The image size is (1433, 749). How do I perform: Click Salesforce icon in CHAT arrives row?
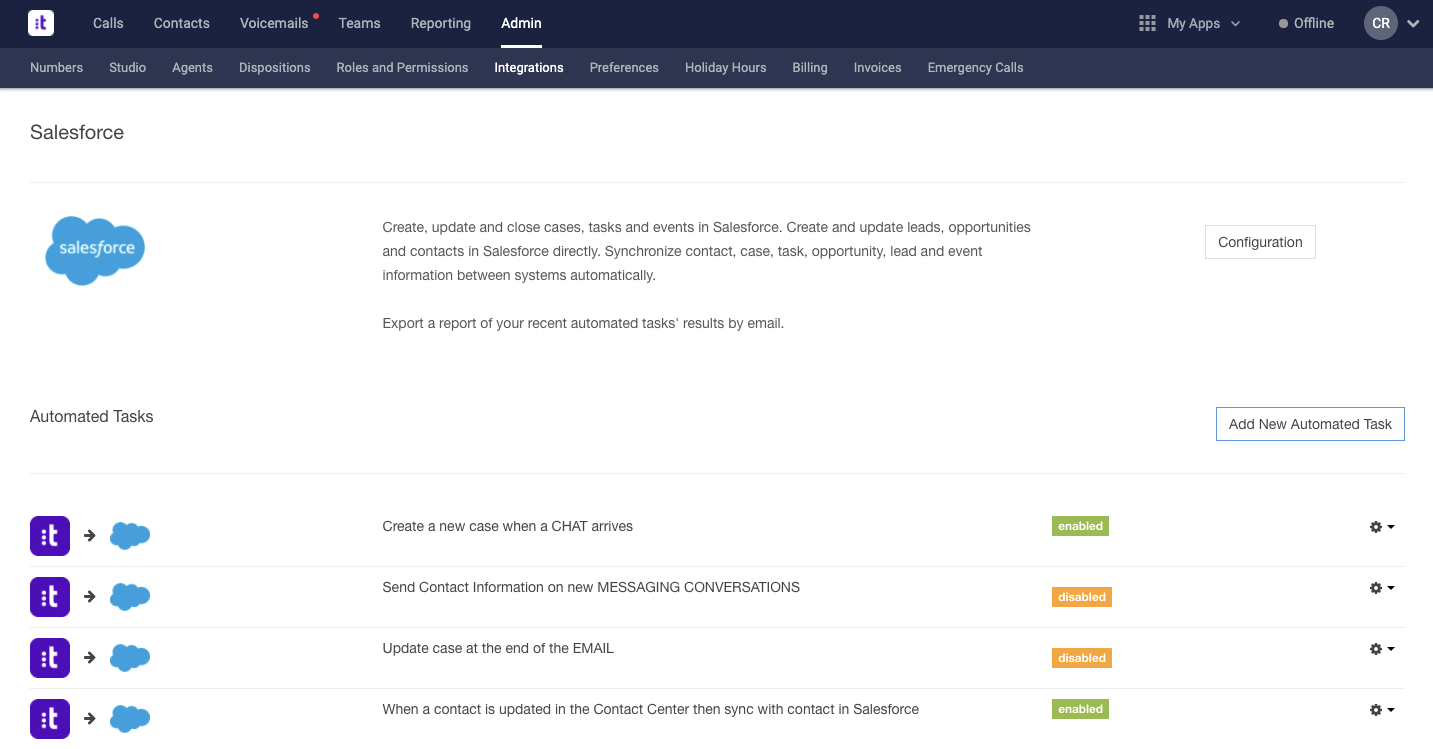130,536
